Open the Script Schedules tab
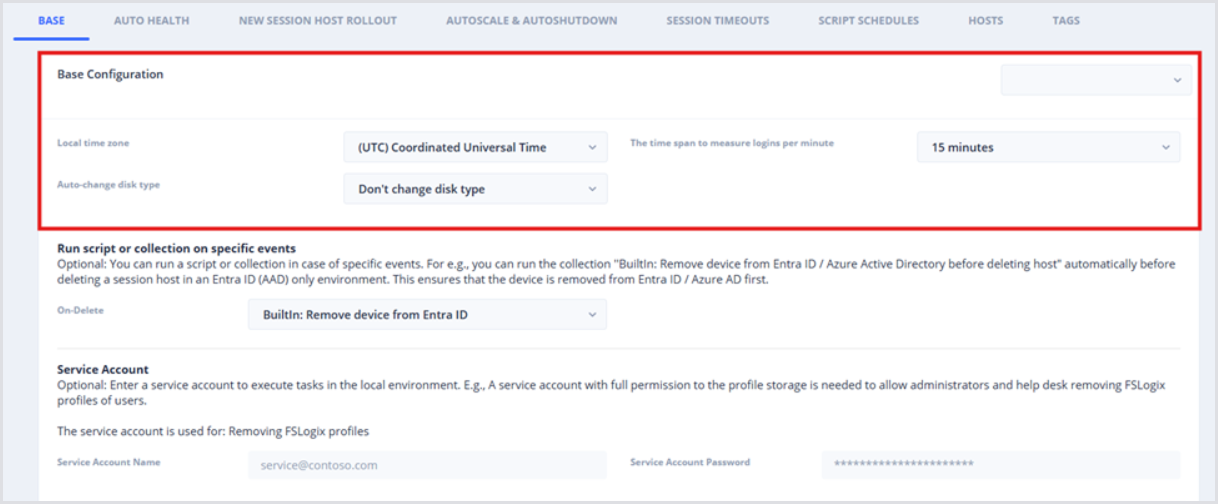 pyautogui.click(x=868, y=20)
